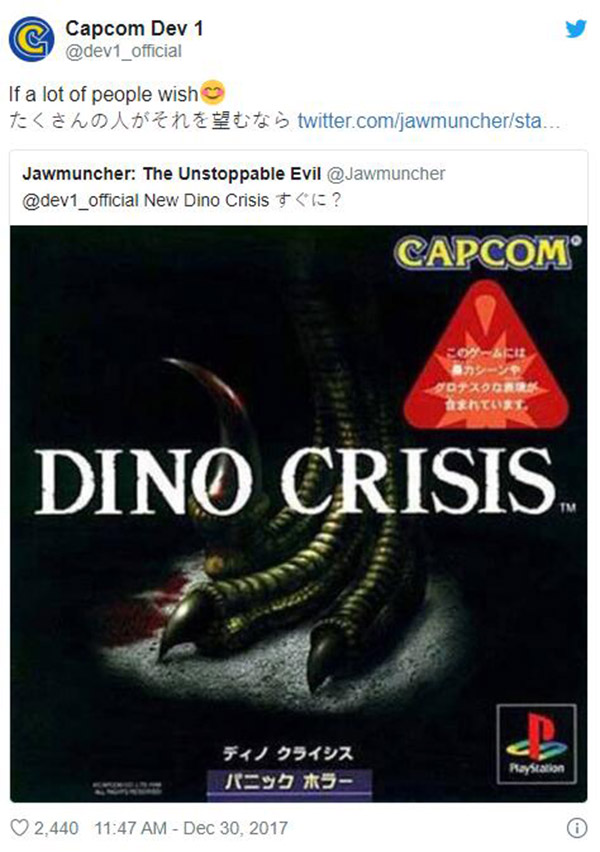The height and width of the screenshot is (852, 600).
Task: Like the tweet with heart icon
Action: [20, 828]
